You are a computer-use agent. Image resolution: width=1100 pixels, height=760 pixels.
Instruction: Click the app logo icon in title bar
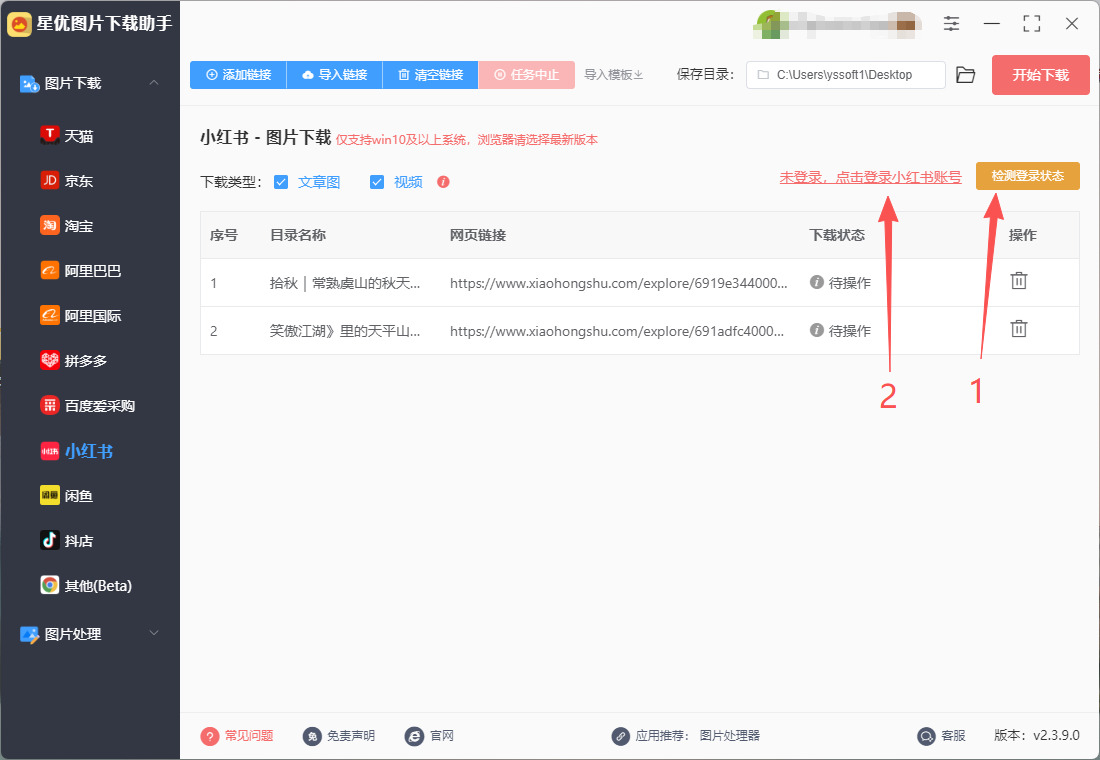[x=20, y=24]
